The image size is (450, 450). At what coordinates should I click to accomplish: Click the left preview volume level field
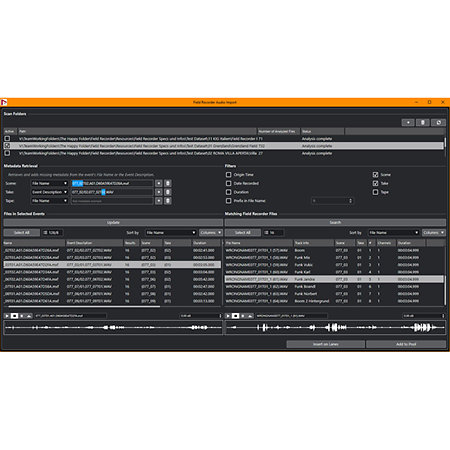click(201, 316)
